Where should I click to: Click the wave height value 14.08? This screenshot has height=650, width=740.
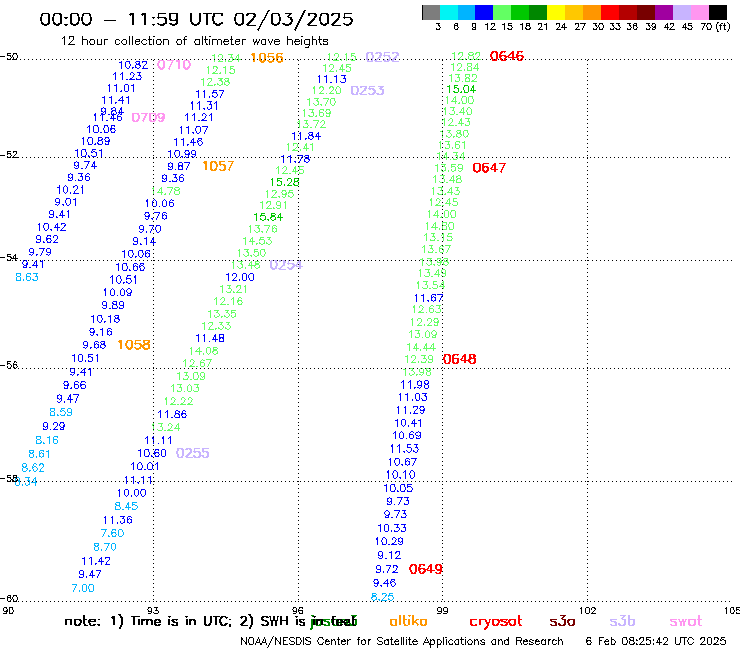(x=203, y=351)
